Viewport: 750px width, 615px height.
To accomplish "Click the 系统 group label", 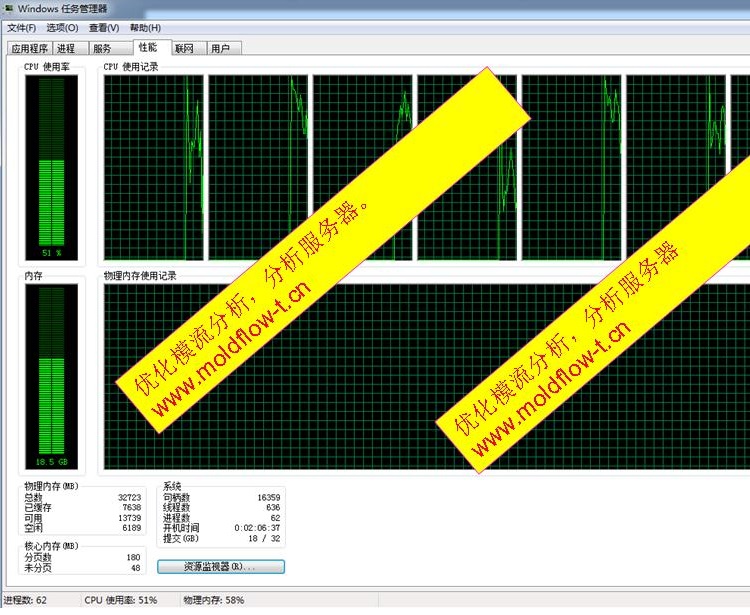I will 172,486.
